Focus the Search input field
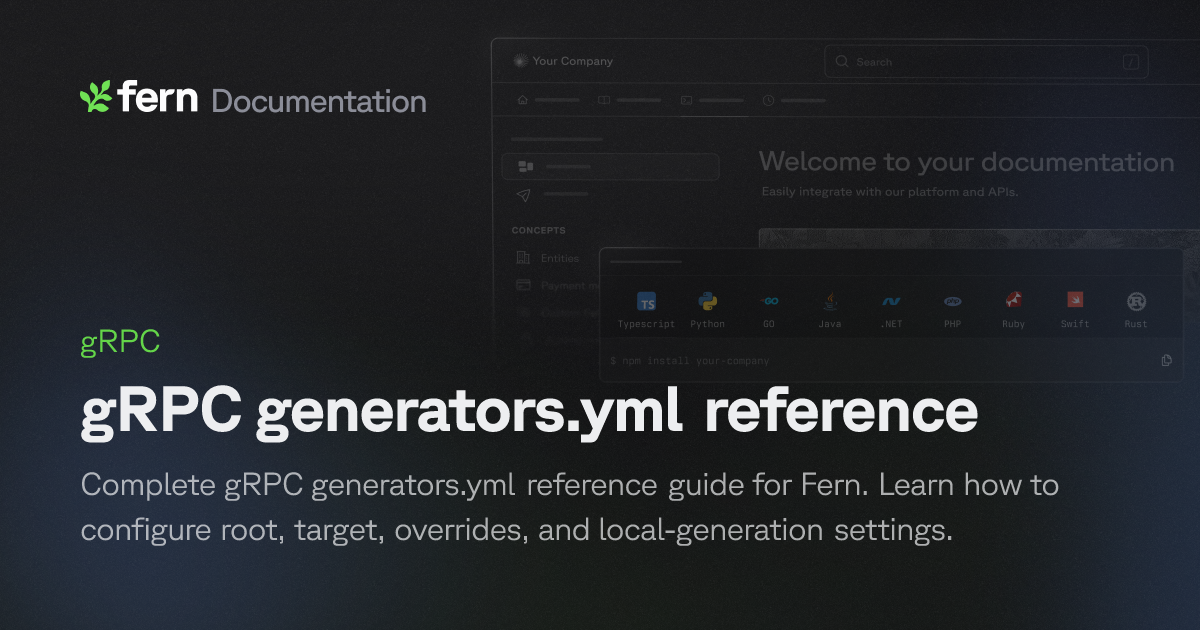Screen dimensions: 1200x630 point(986,62)
